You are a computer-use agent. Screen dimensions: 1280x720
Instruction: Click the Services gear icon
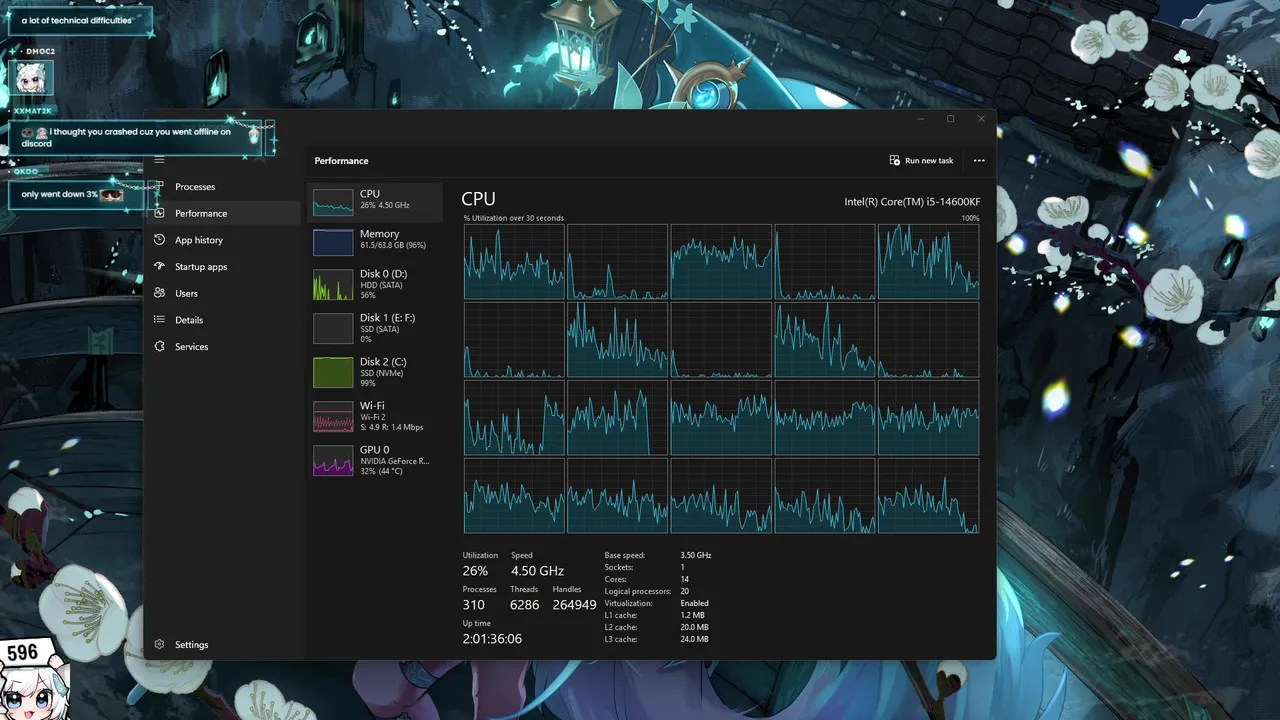point(159,346)
